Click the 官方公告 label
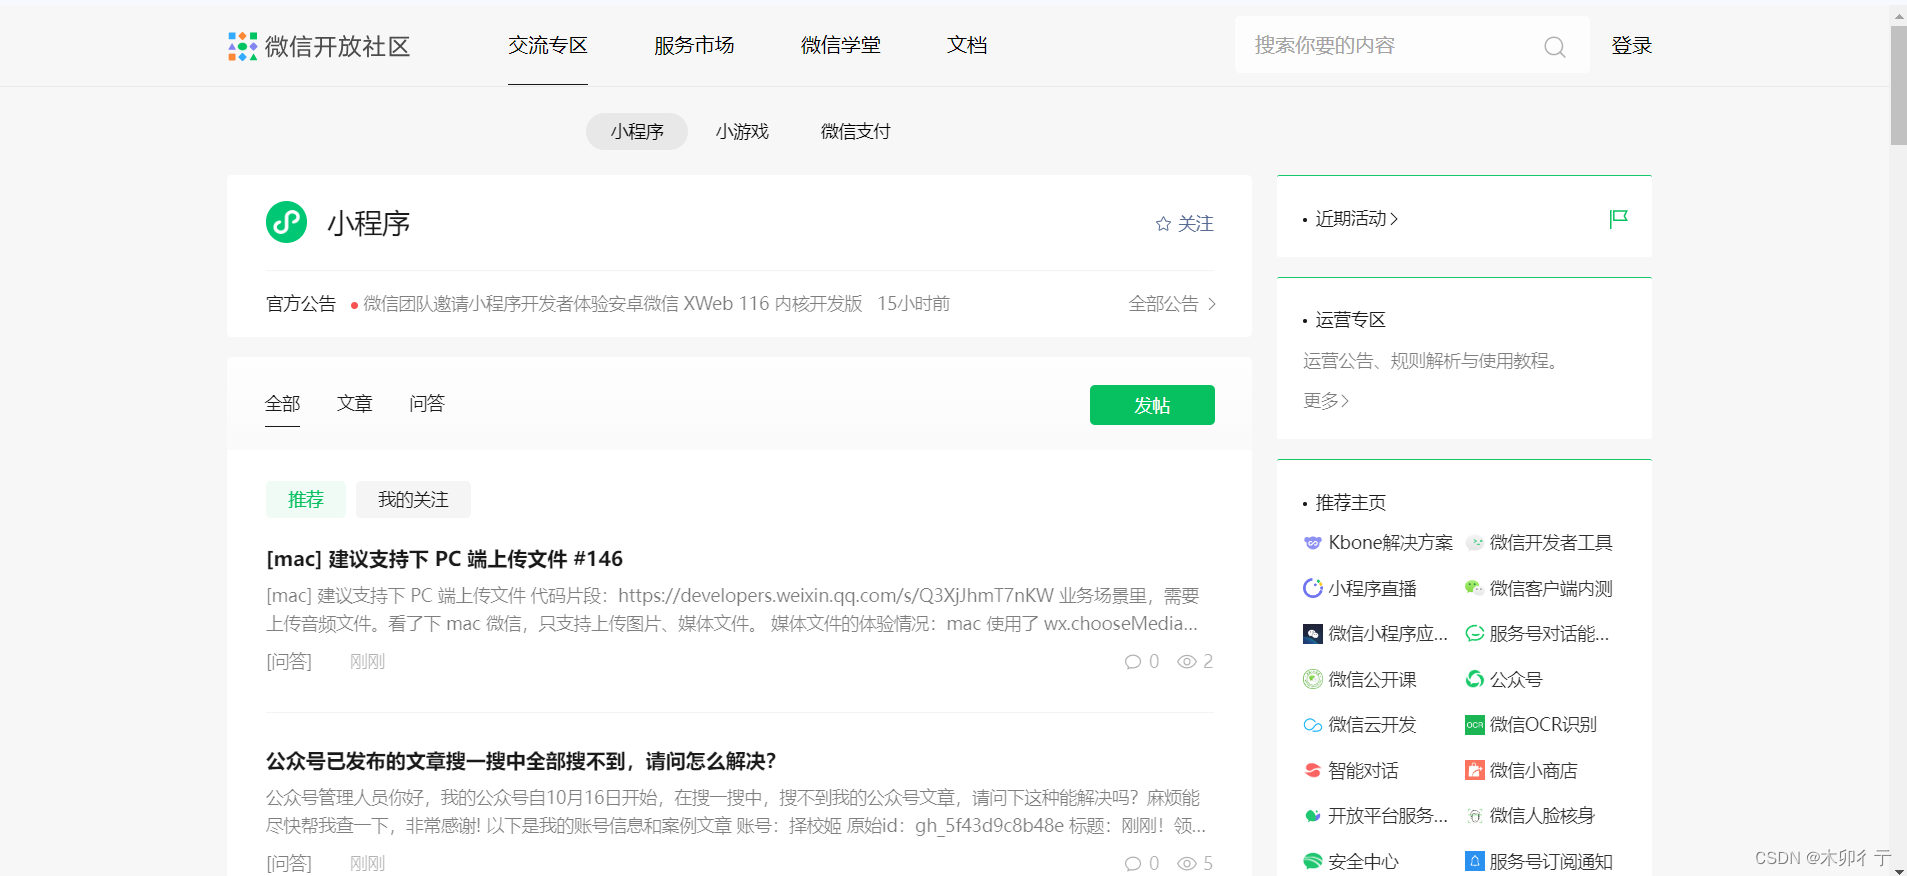This screenshot has height=876, width=1907. [301, 304]
